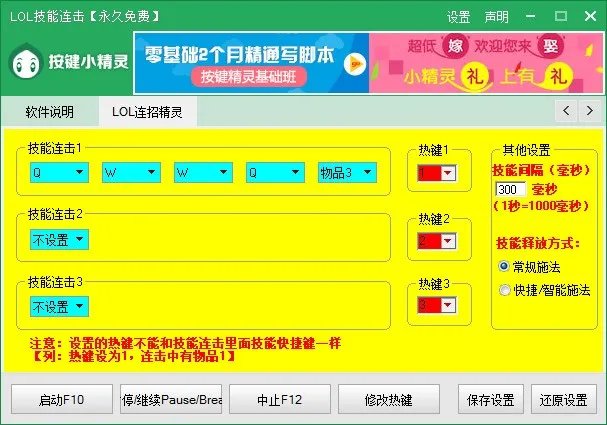Open second dropdown (W) in 技能连击1
The width and height of the screenshot is (607, 425).
pyautogui.click(x=131, y=172)
